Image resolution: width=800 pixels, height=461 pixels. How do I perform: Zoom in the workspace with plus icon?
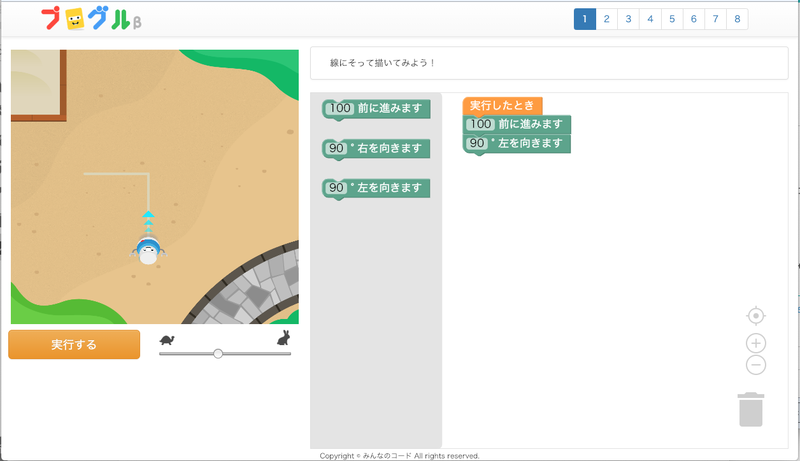[756, 343]
